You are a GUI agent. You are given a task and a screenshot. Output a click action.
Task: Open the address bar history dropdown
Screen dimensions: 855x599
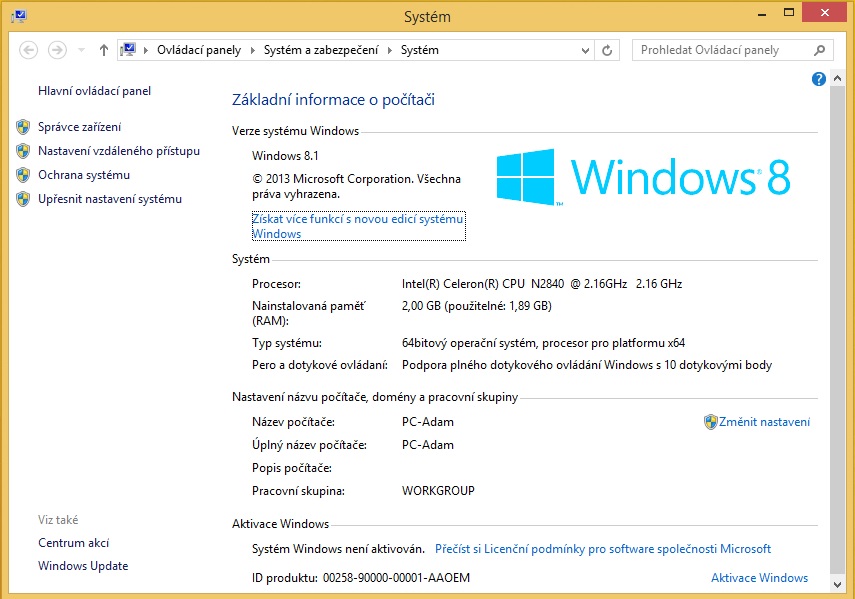click(585, 51)
